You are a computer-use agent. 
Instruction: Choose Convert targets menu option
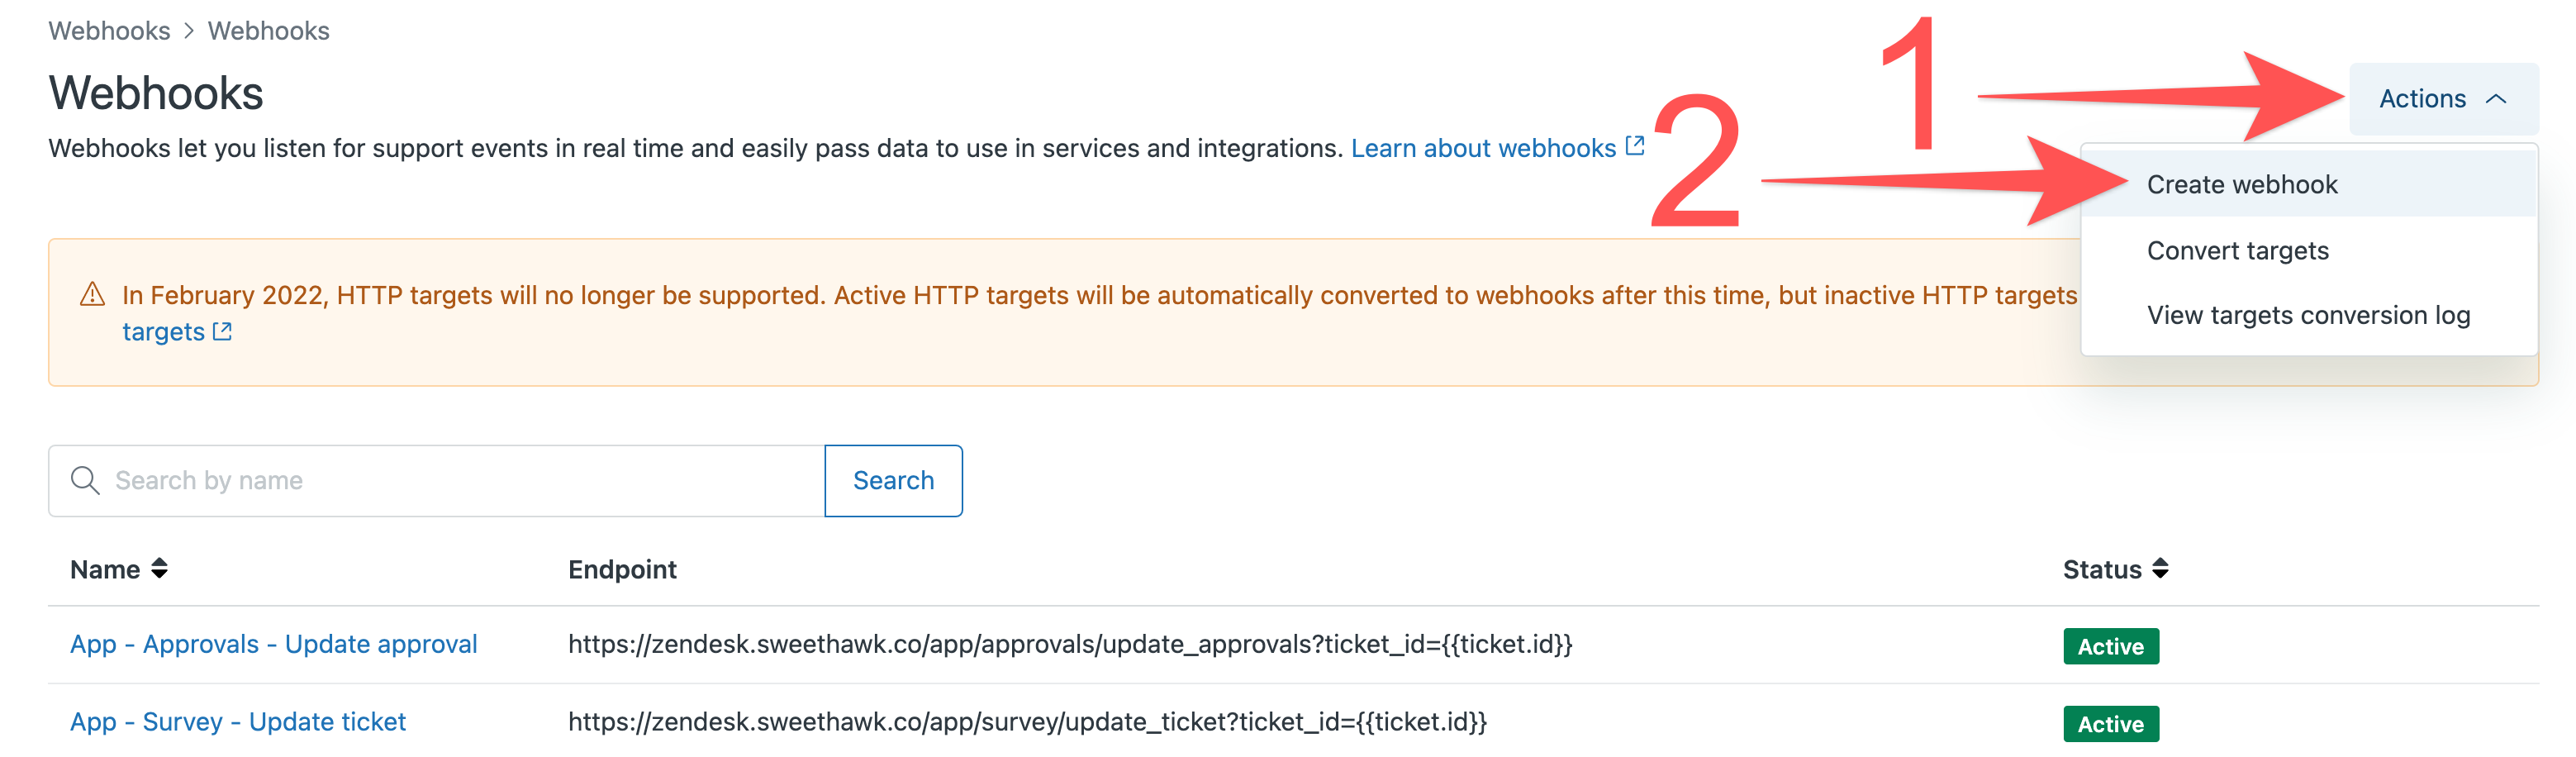coord(2237,251)
